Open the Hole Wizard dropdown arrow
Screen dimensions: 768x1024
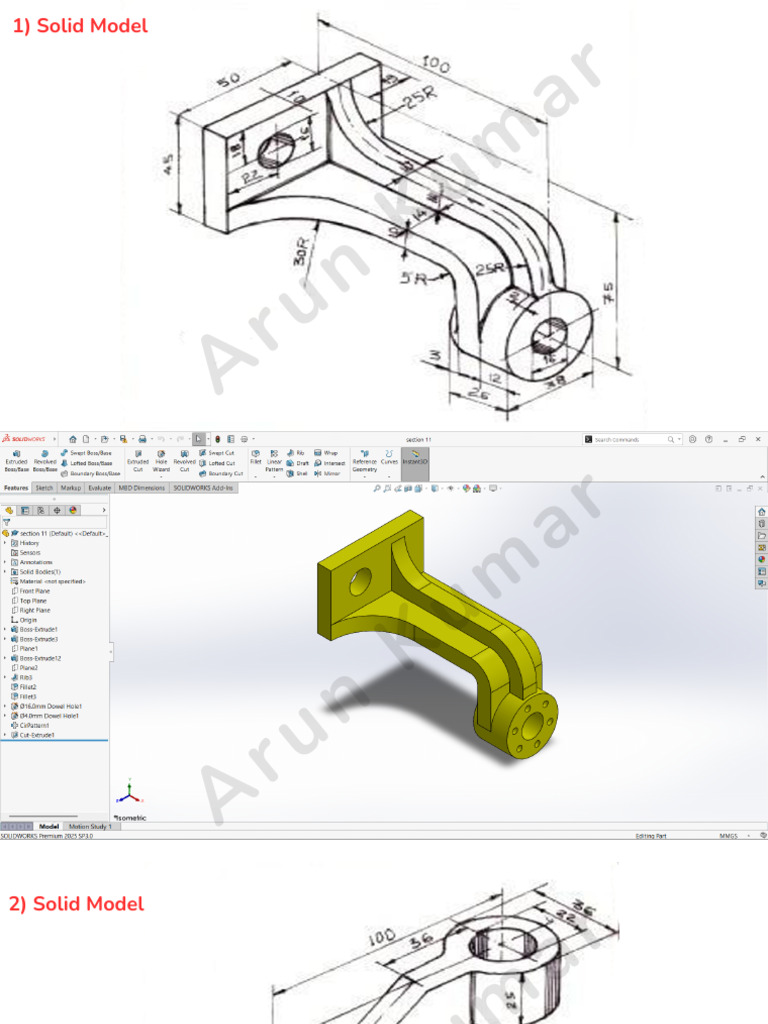(x=161, y=476)
